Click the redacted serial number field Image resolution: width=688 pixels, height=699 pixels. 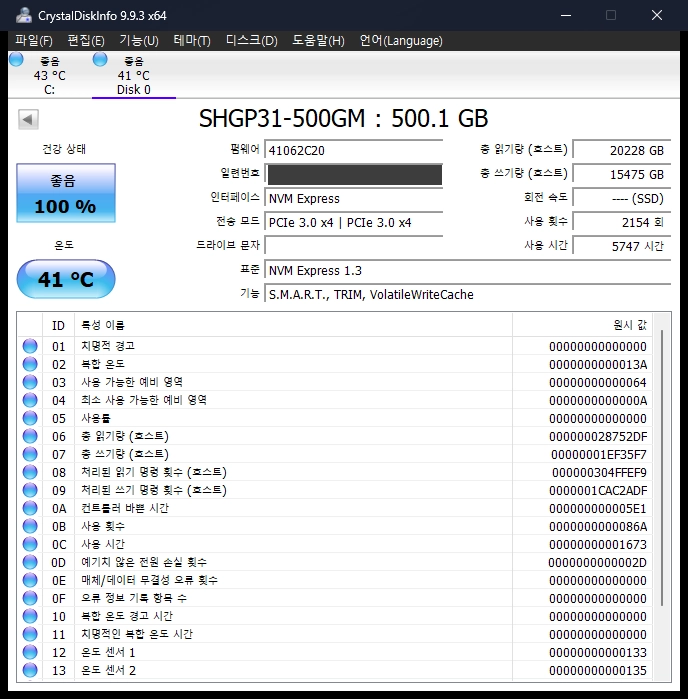tap(354, 174)
